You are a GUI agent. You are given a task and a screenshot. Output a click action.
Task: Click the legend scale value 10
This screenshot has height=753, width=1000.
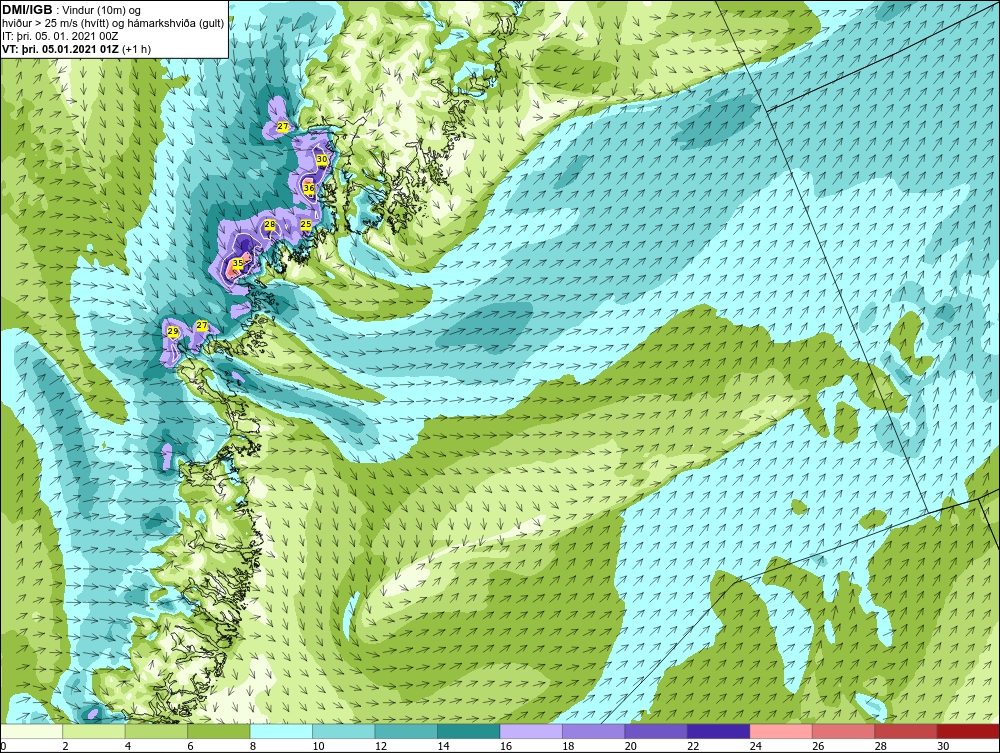(x=318, y=746)
